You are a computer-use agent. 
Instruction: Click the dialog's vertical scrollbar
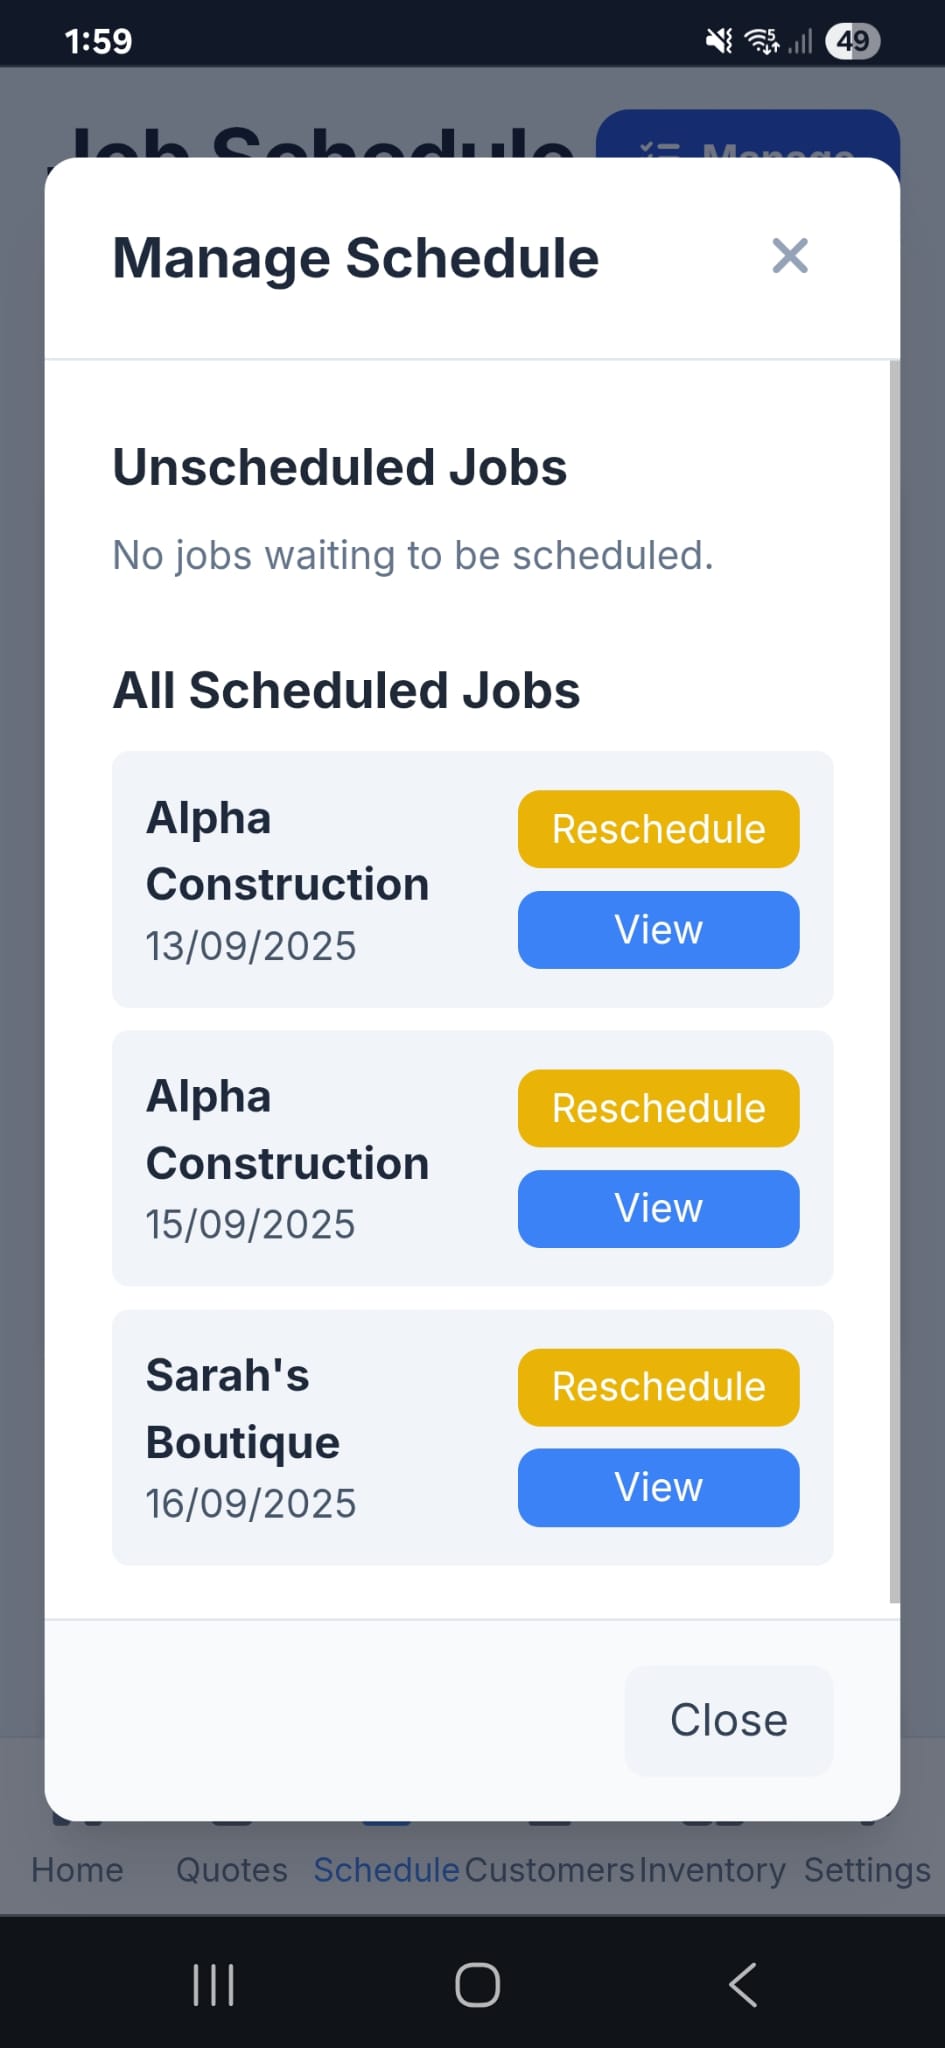tap(894, 980)
